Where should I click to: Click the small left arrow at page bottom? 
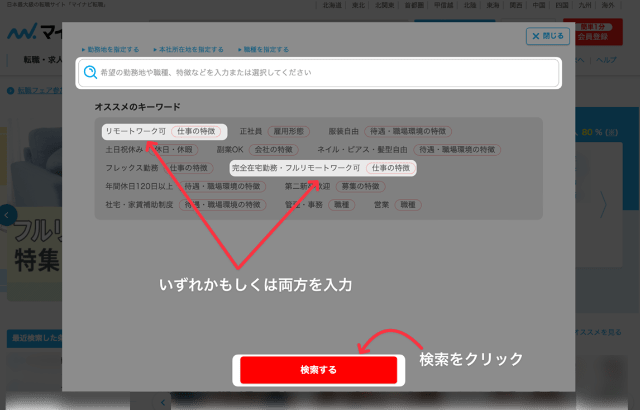(x=163, y=402)
